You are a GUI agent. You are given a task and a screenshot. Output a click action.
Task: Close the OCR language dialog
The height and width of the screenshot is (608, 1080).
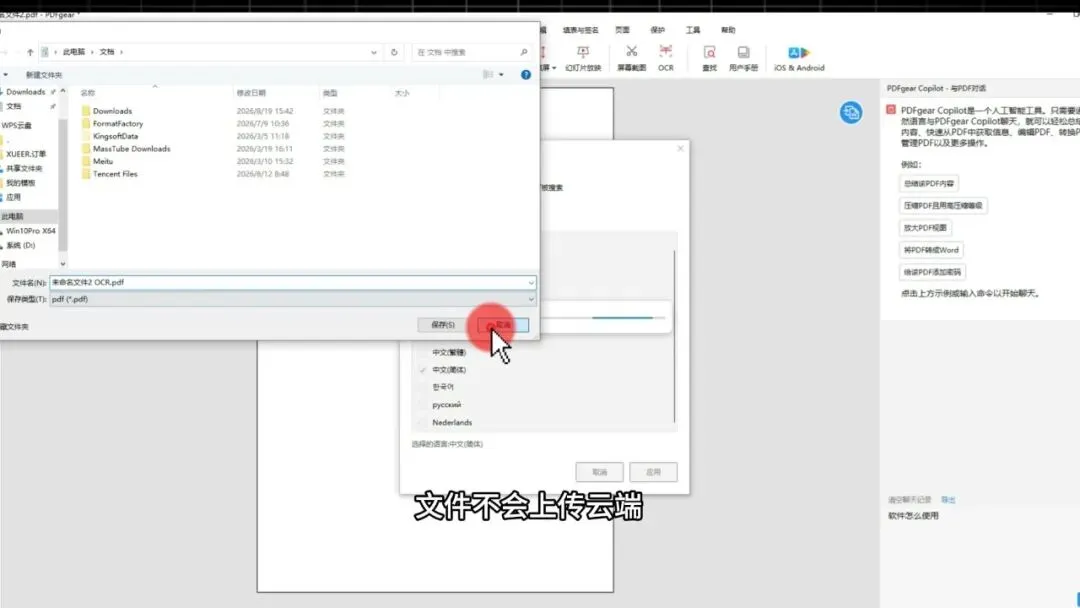click(681, 148)
